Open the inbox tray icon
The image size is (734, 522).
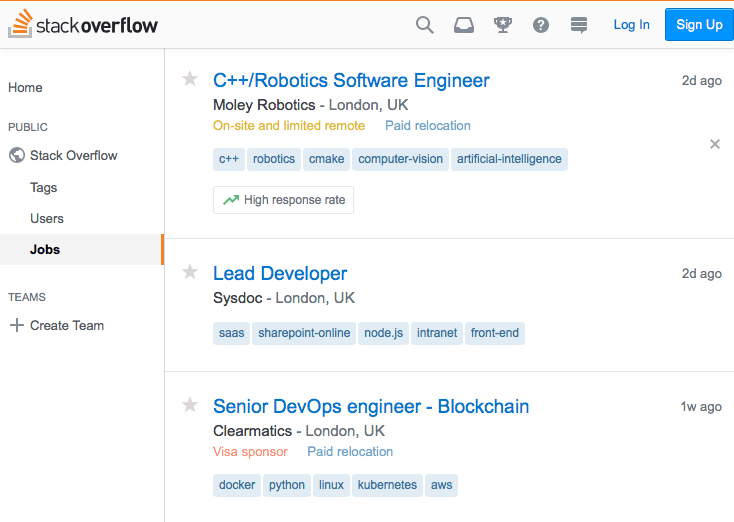point(464,25)
